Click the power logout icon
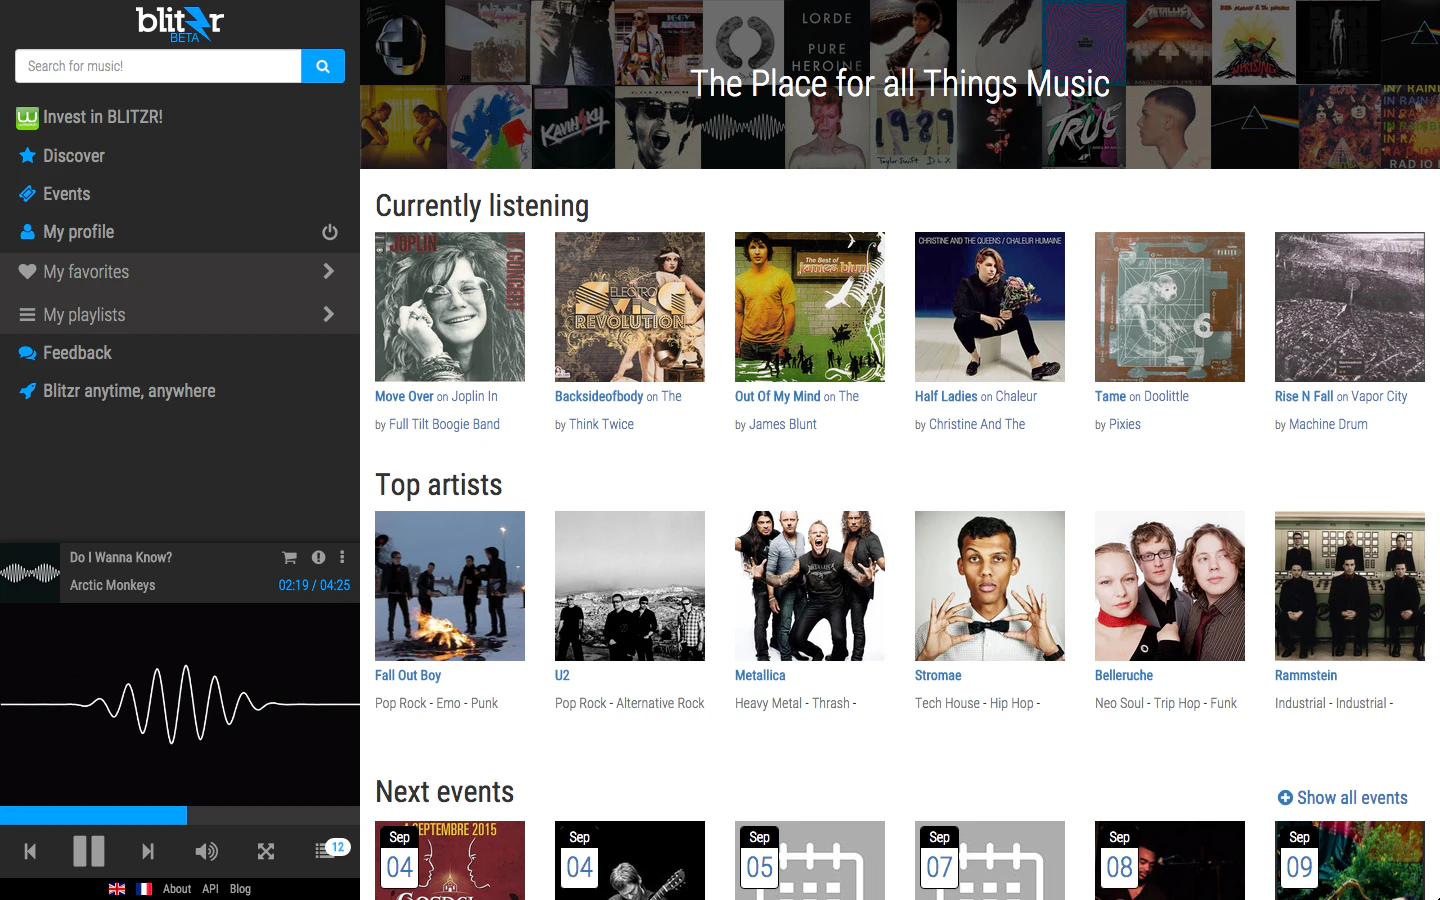Screen dimensions: 1440x900 tap(330, 232)
